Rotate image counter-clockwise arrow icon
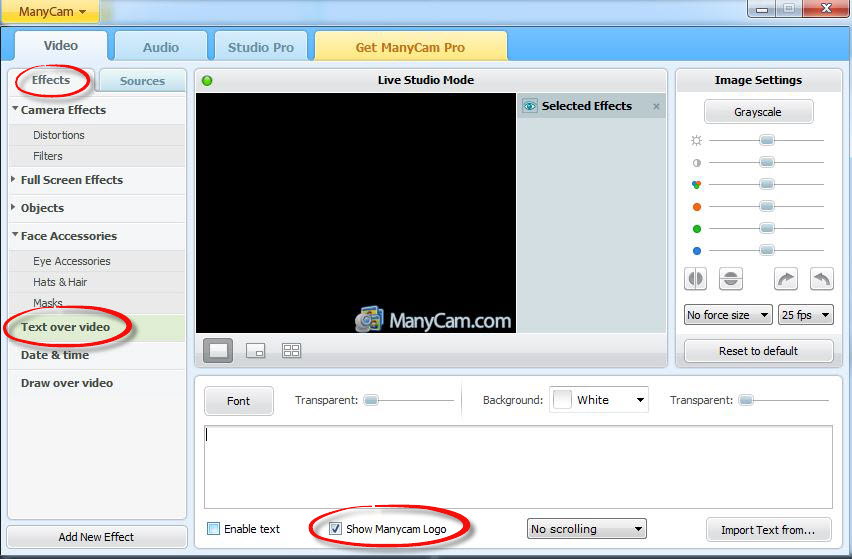 [x=822, y=279]
